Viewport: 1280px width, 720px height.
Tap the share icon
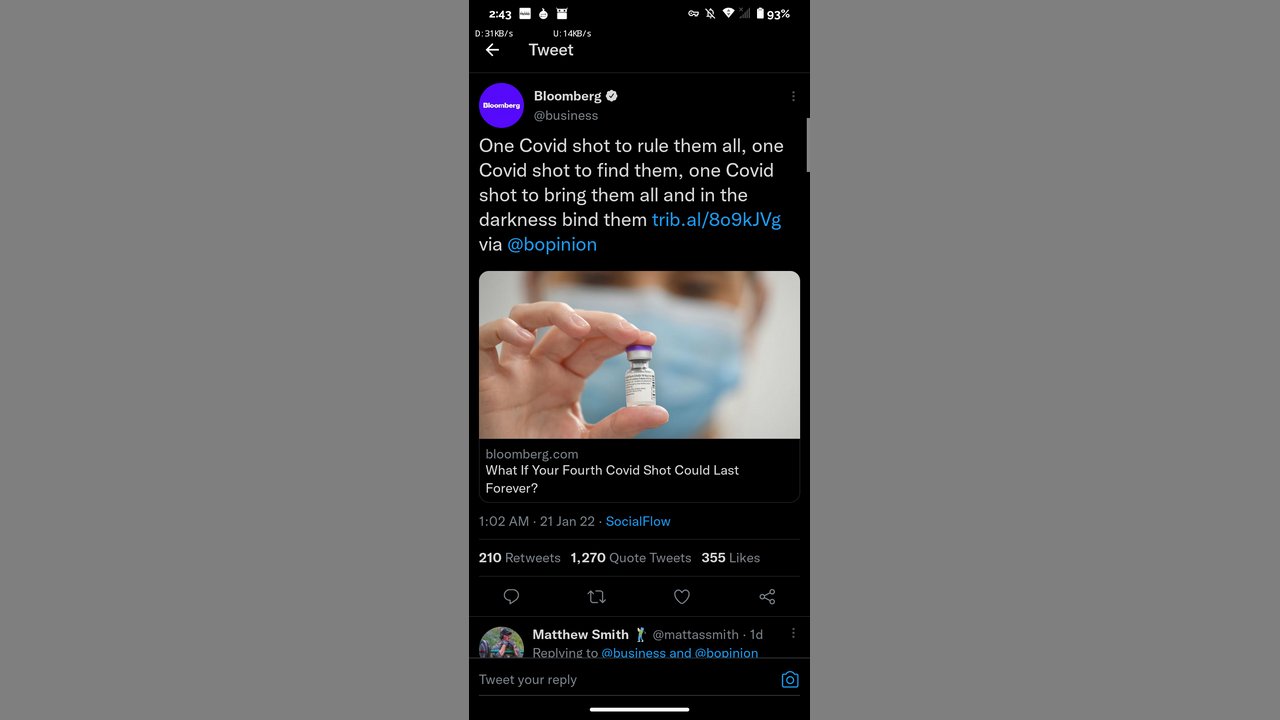point(767,597)
